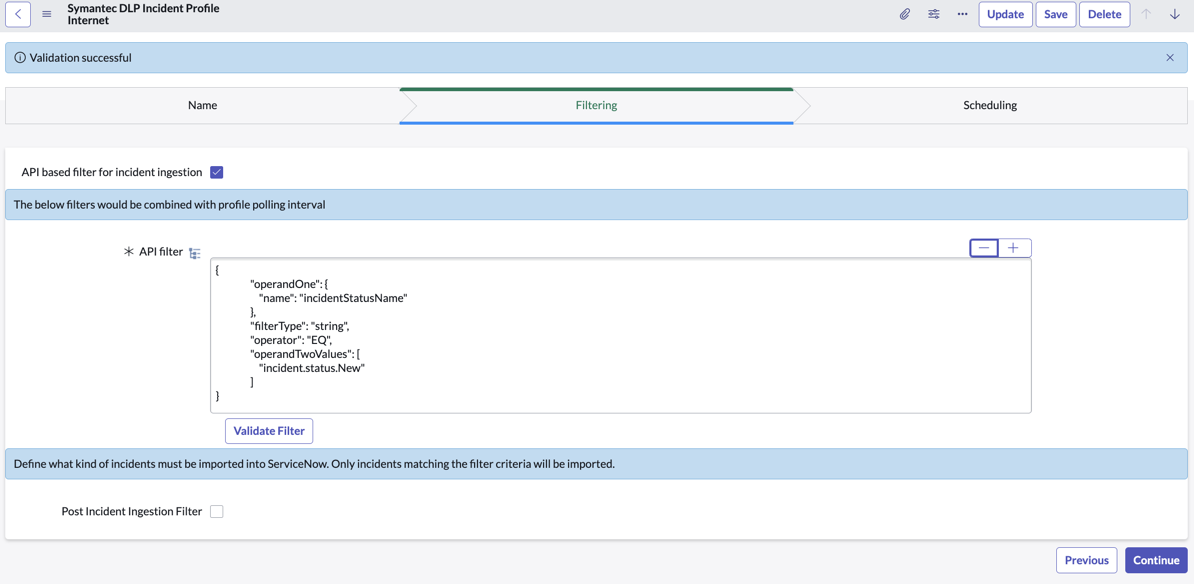Click the Delete button

[x=1104, y=14]
